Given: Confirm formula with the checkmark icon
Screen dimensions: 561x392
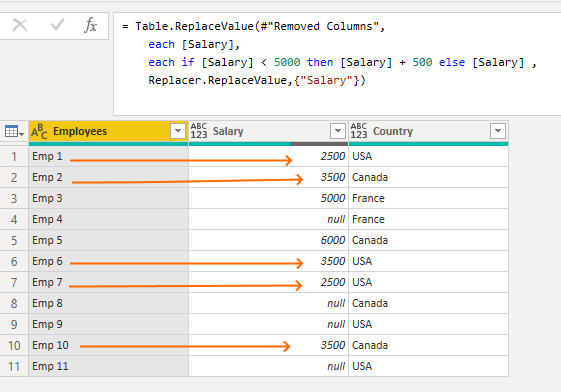Looking at the screenshot, I should [57, 25].
